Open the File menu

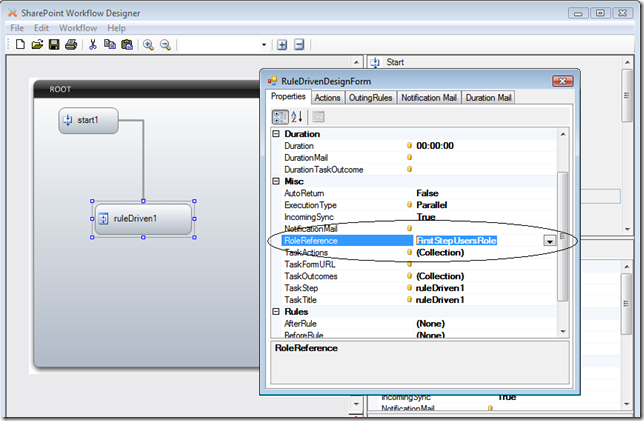pyautogui.click(x=17, y=28)
